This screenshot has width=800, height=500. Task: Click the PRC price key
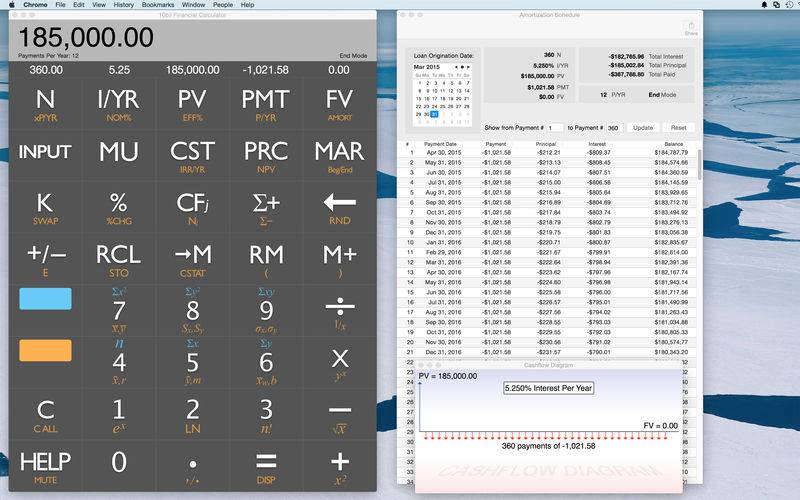tap(266, 155)
